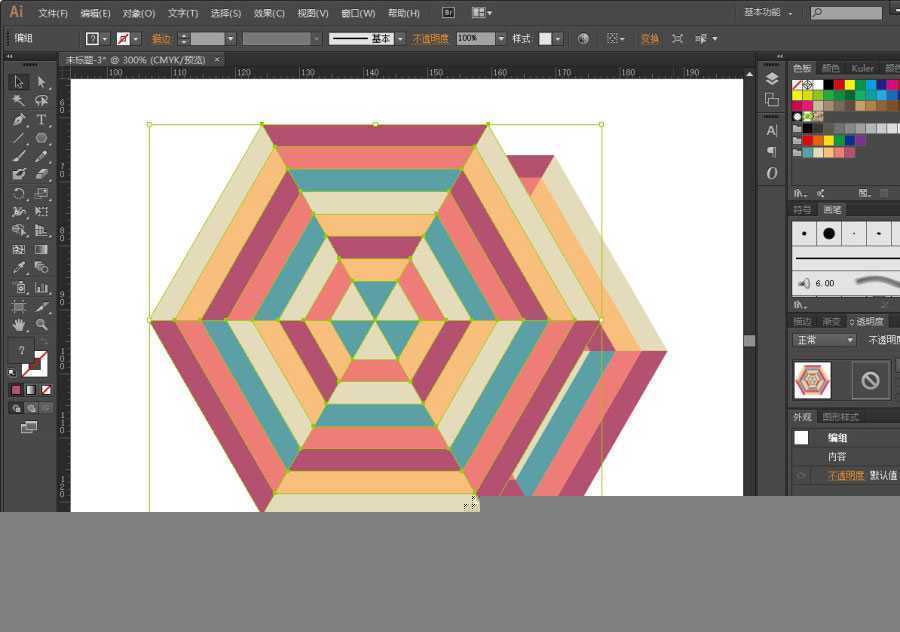Click the 变换 link in control bar
The height and width of the screenshot is (632, 900).
coord(649,39)
